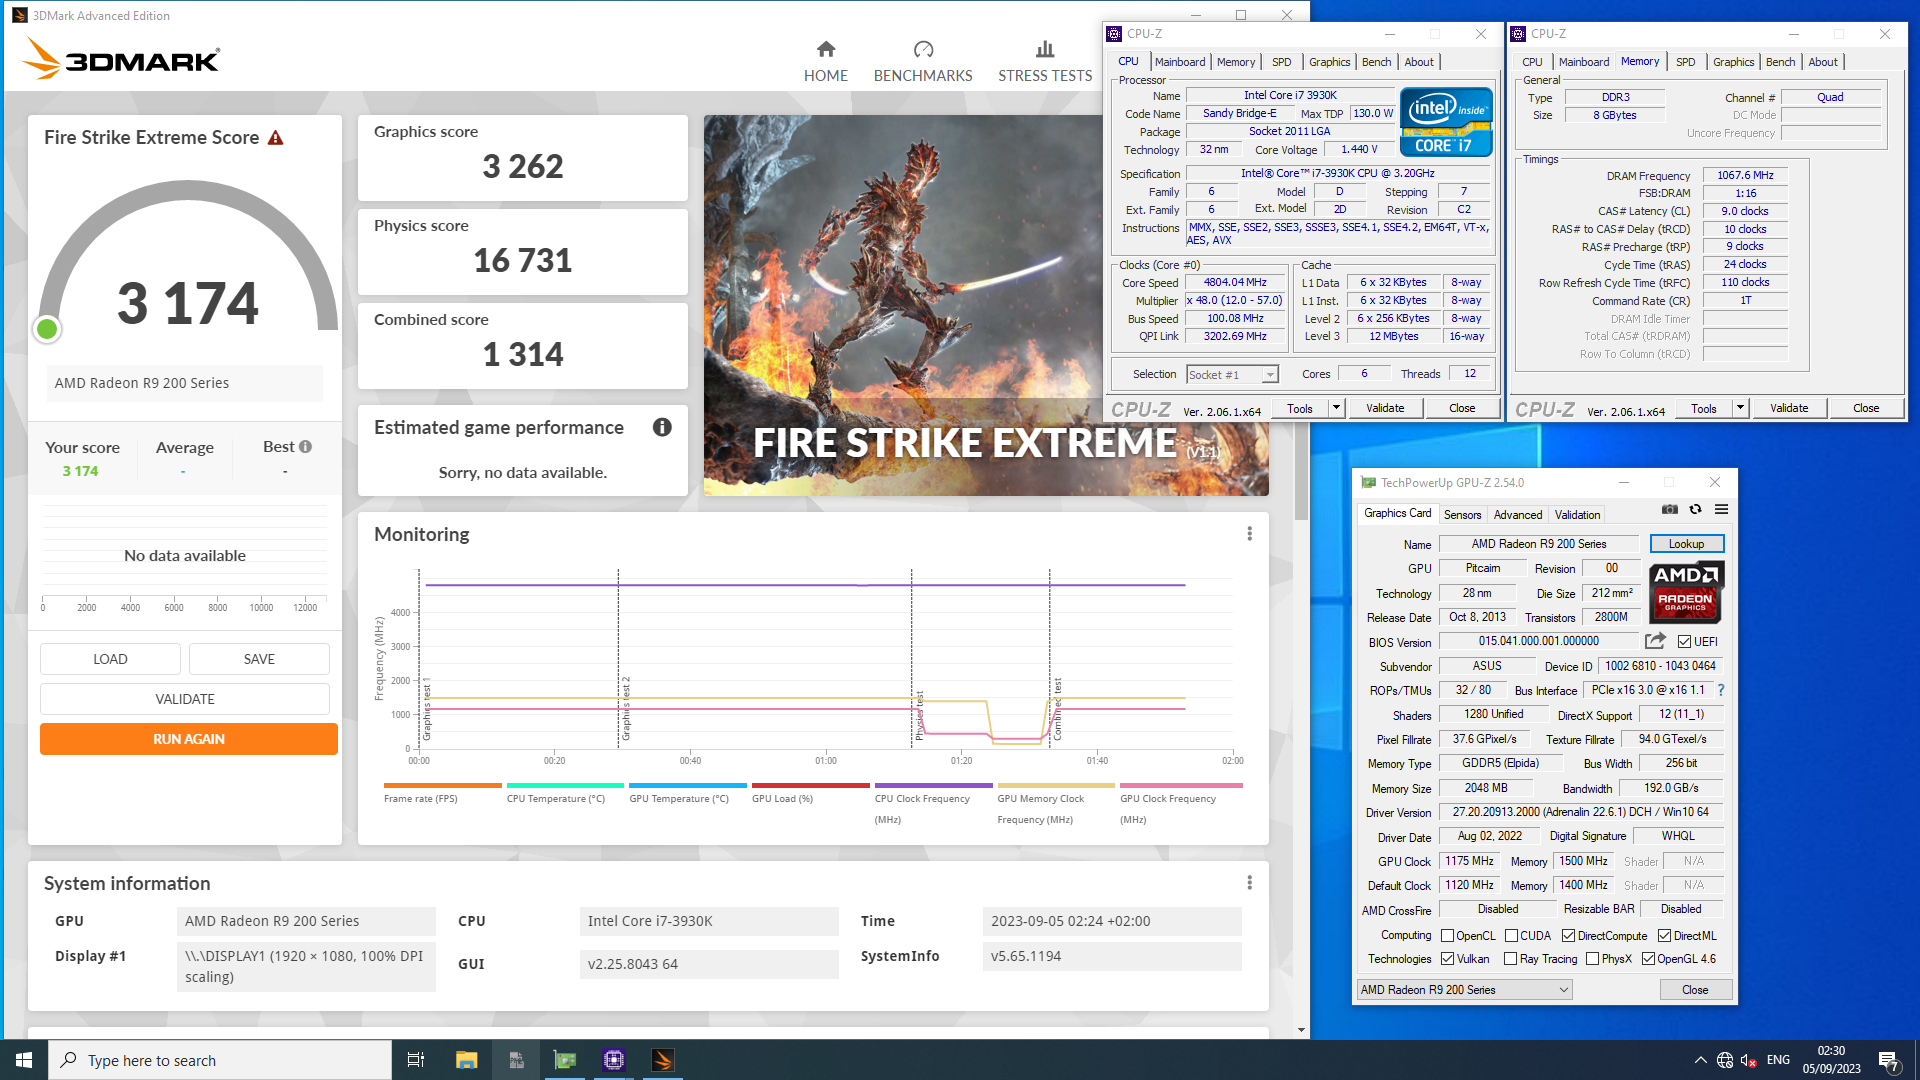
Task: Click the VALIDATE button in 3DMark
Action: coord(185,699)
